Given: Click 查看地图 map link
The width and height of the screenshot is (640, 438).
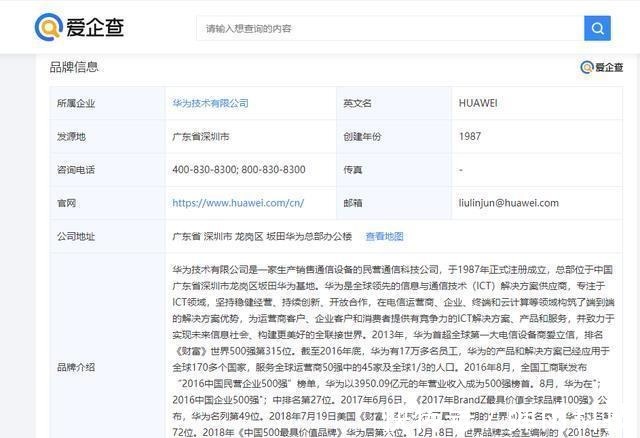Looking at the screenshot, I should tap(384, 236).
